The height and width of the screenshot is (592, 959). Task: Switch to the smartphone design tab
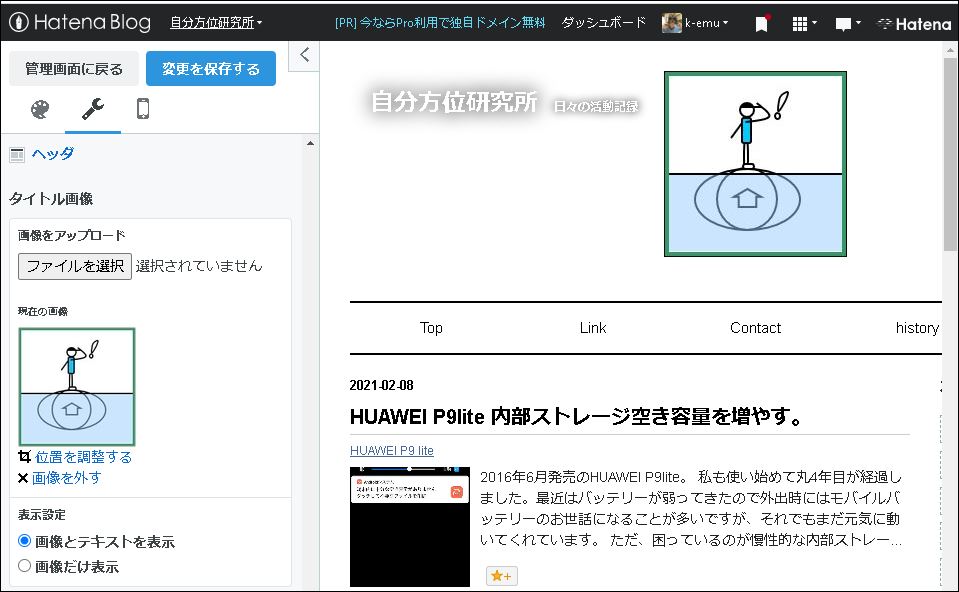point(143,109)
